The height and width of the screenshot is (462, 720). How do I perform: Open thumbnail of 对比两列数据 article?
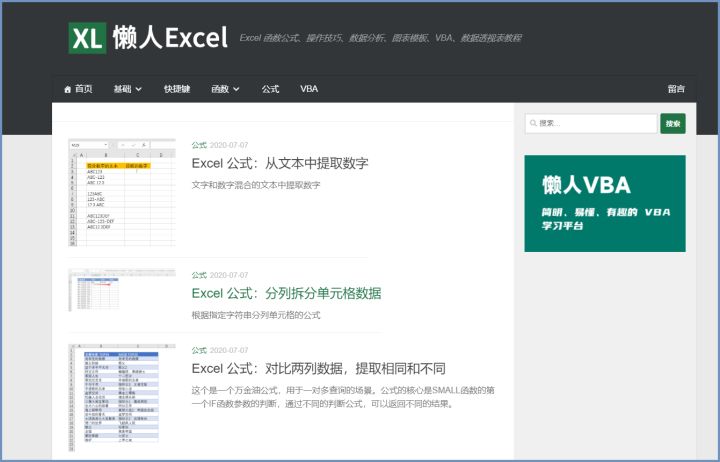[122, 398]
